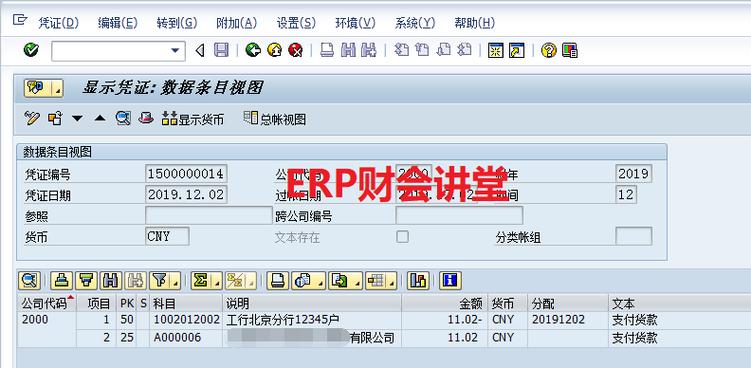Click the red Cancel icon
The height and width of the screenshot is (368, 751).
[x=296, y=50]
